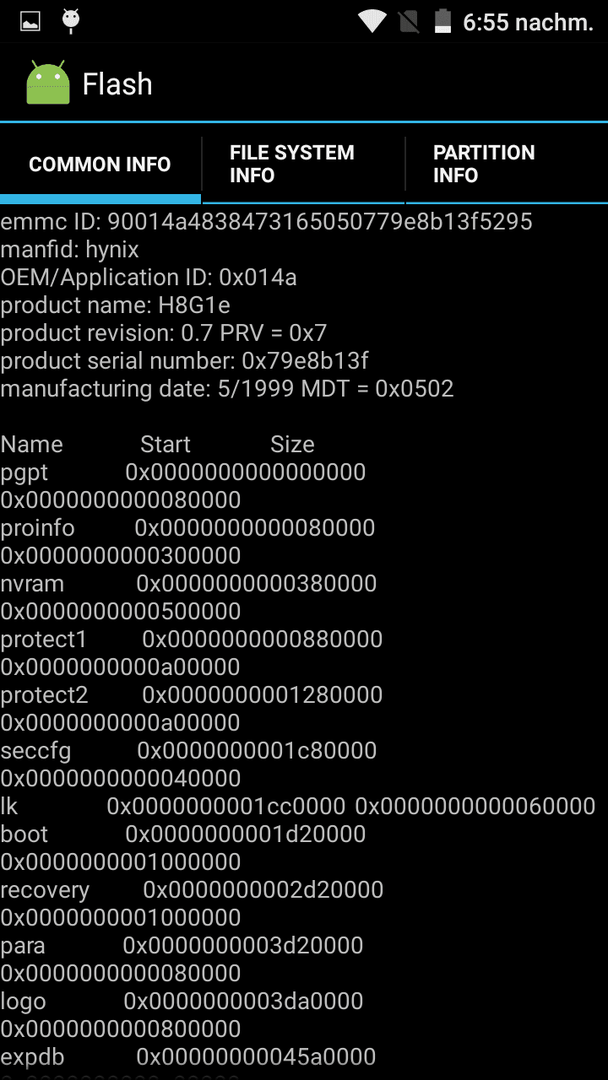
Task: Tap the 6:55 nachm. clock
Action: (528, 22)
